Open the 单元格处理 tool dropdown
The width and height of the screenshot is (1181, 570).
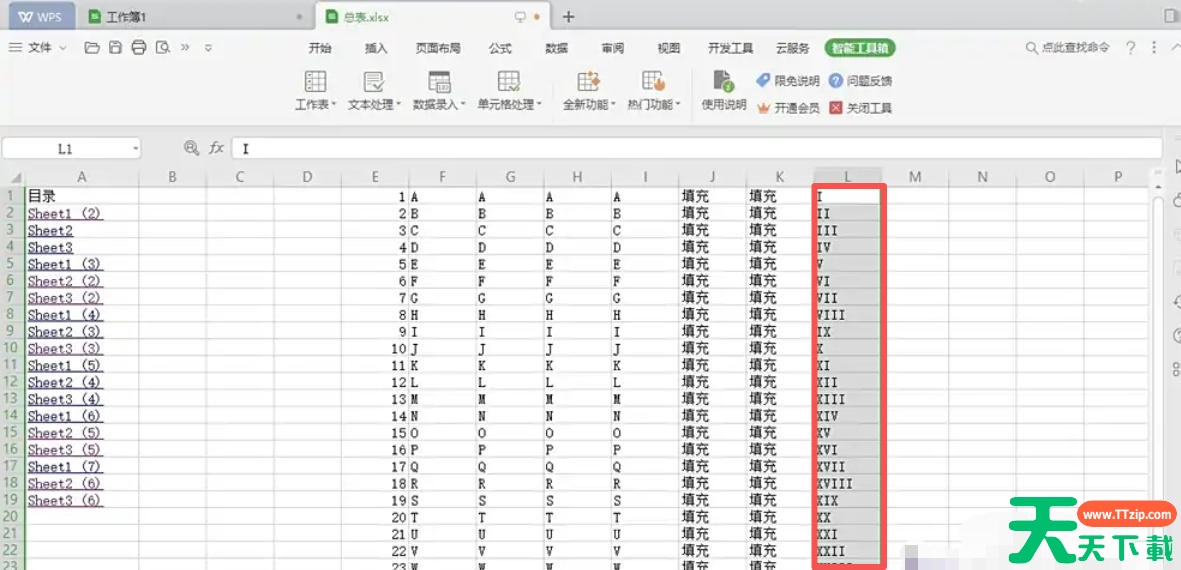click(x=509, y=90)
